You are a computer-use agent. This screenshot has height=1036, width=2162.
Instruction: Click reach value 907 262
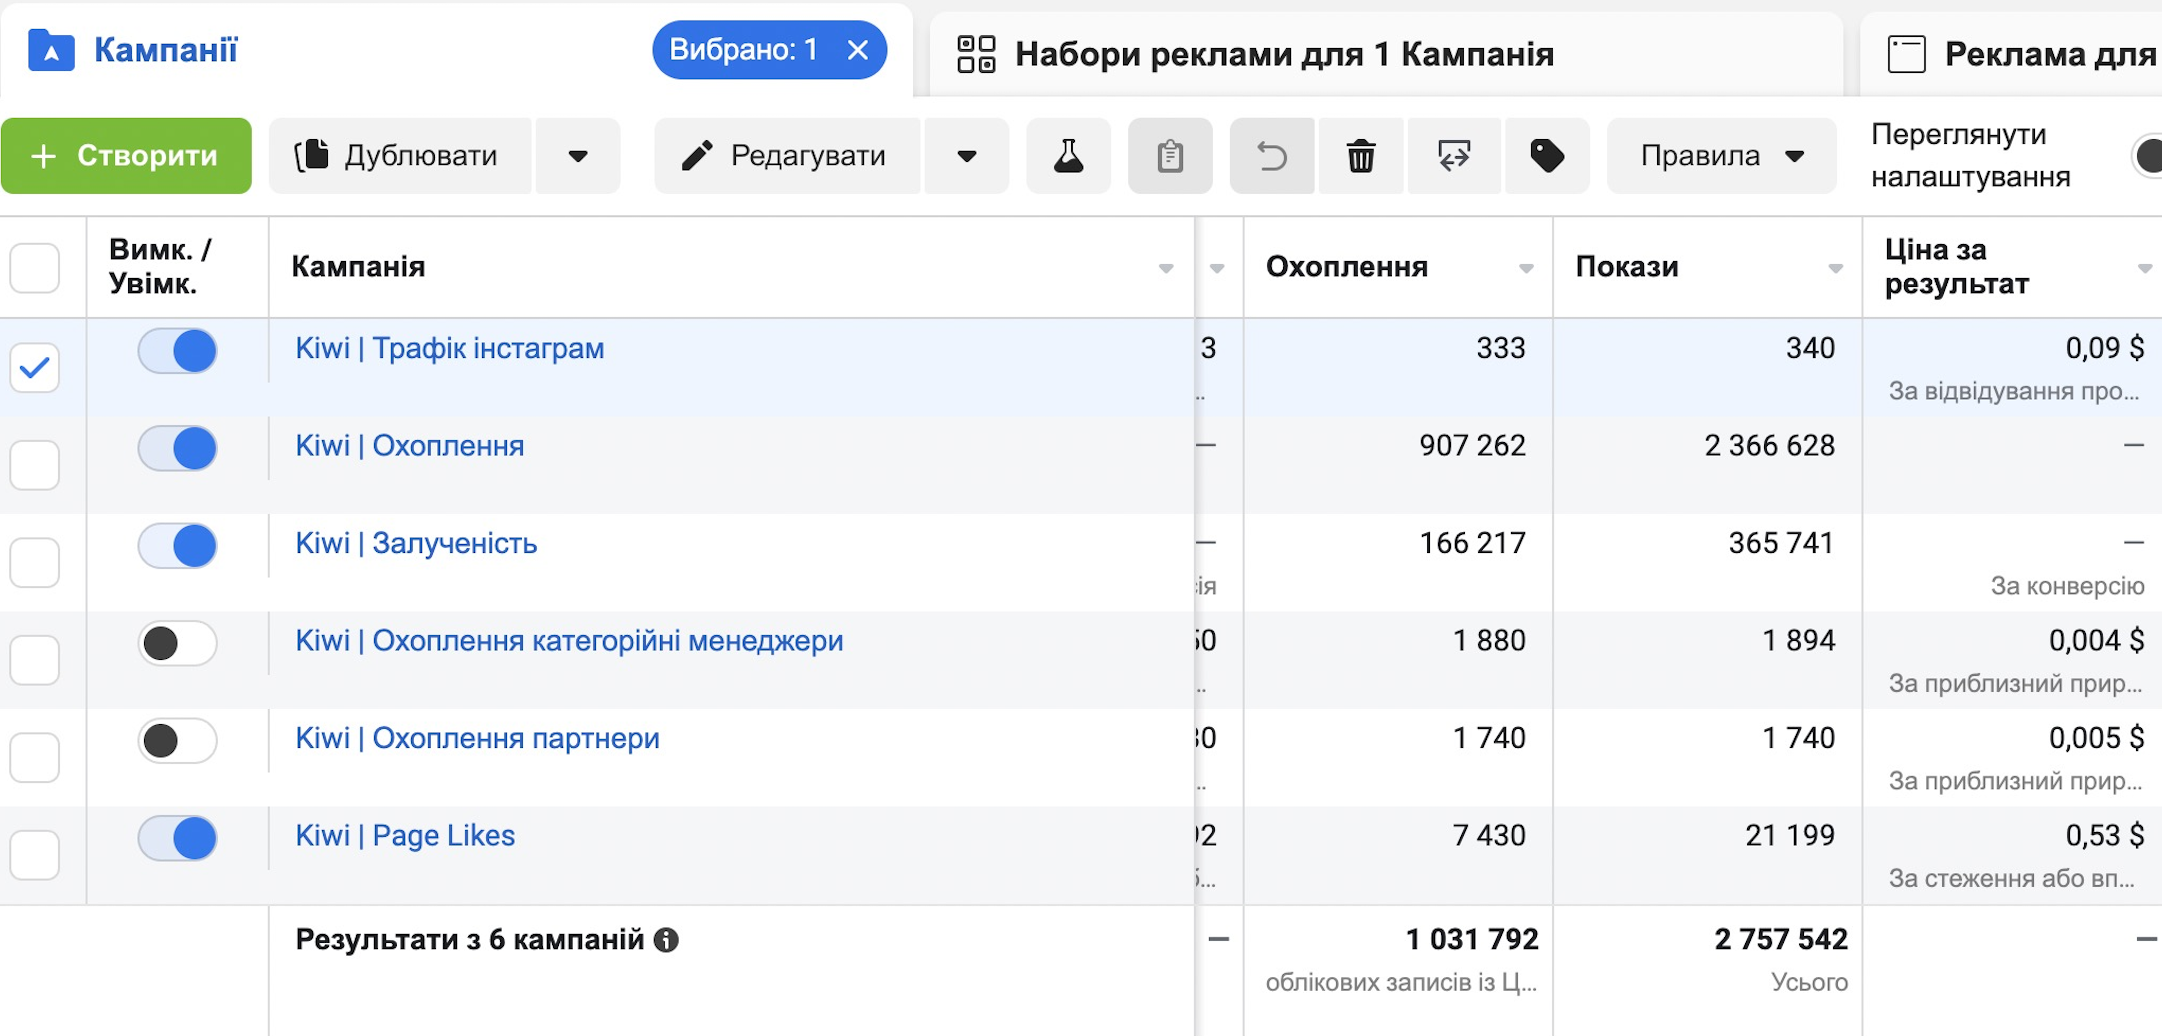(x=1472, y=446)
